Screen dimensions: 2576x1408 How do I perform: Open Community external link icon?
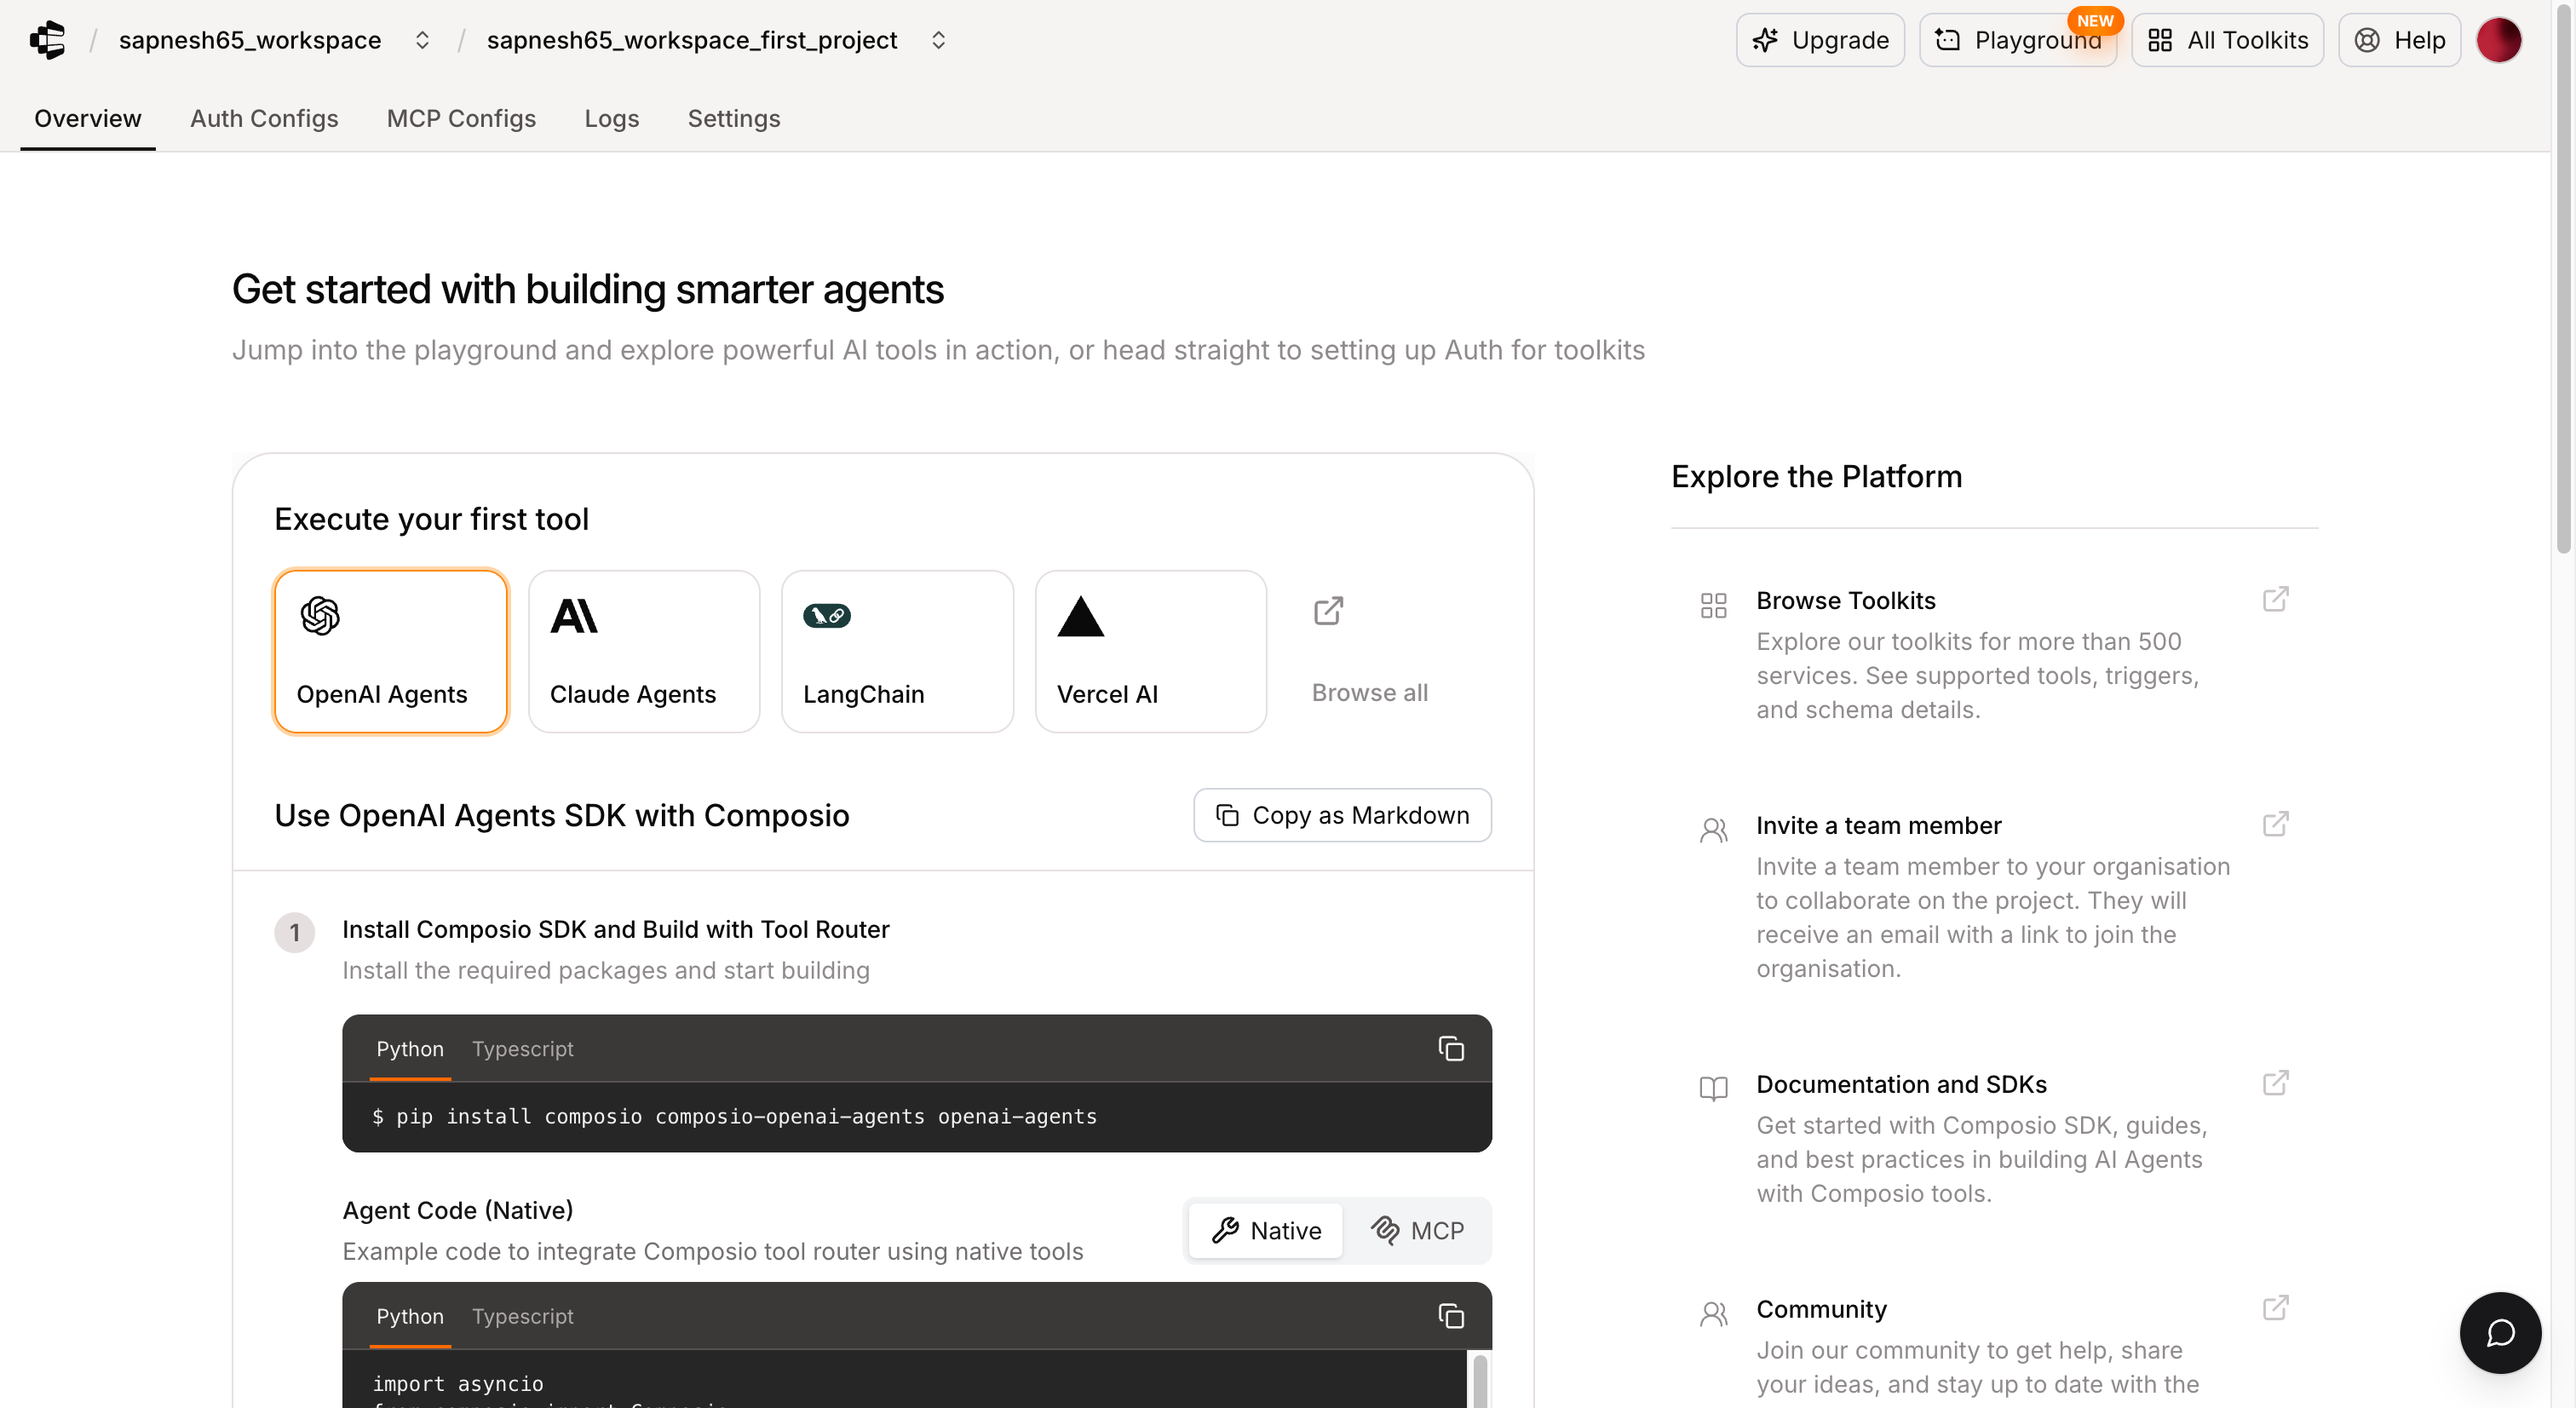(2276, 1307)
